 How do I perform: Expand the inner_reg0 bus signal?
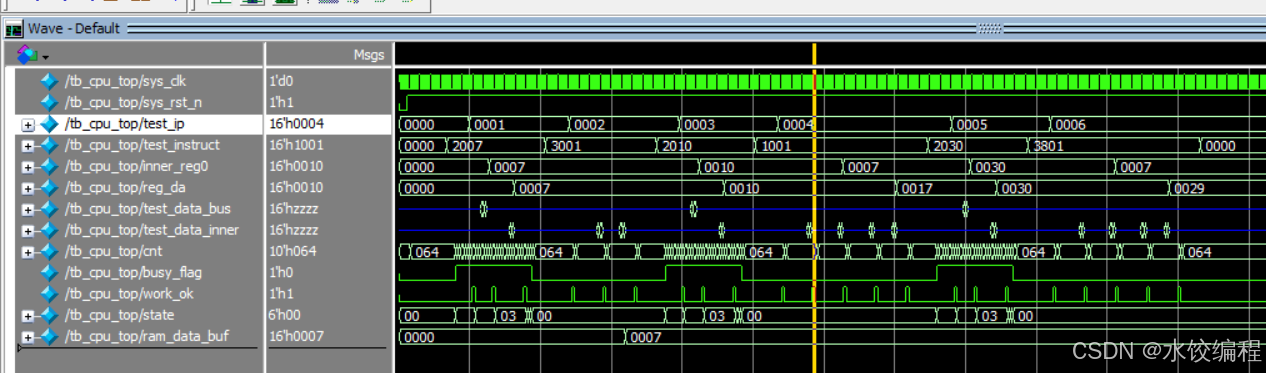pos(28,167)
